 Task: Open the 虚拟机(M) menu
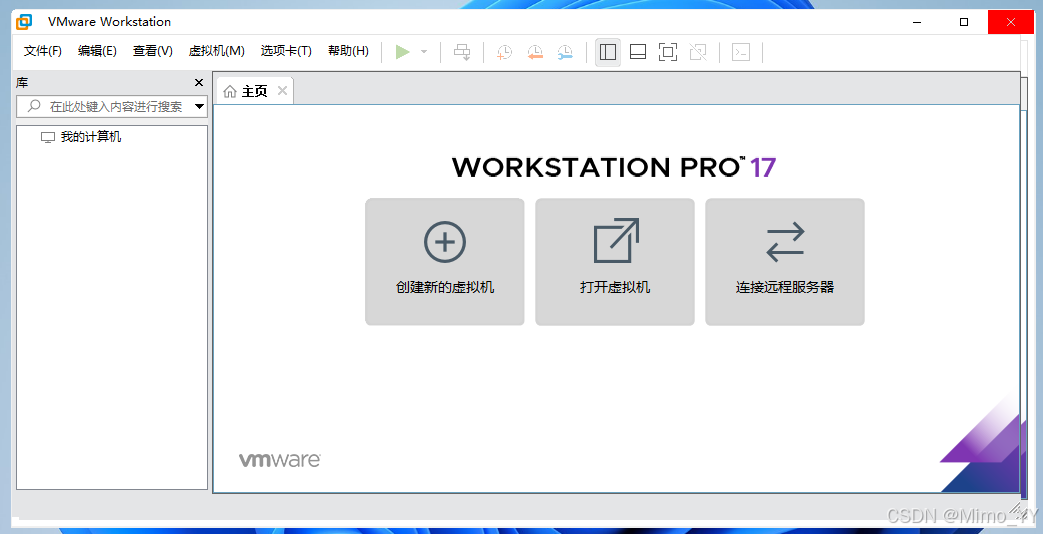216,51
